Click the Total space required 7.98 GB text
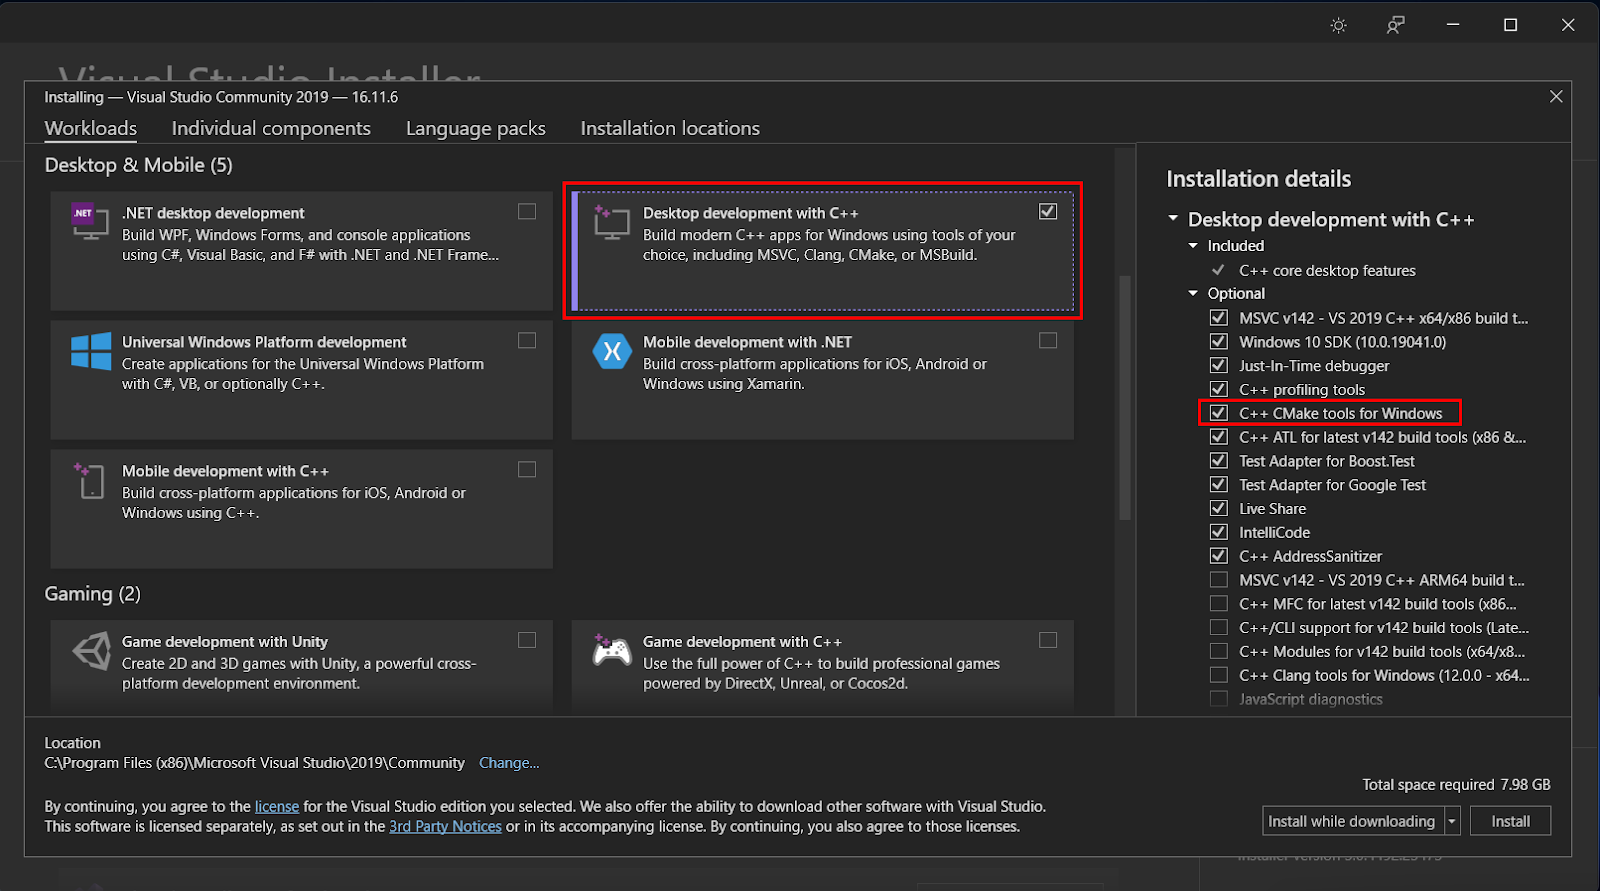This screenshot has width=1600, height=891. pos(1456,785)
